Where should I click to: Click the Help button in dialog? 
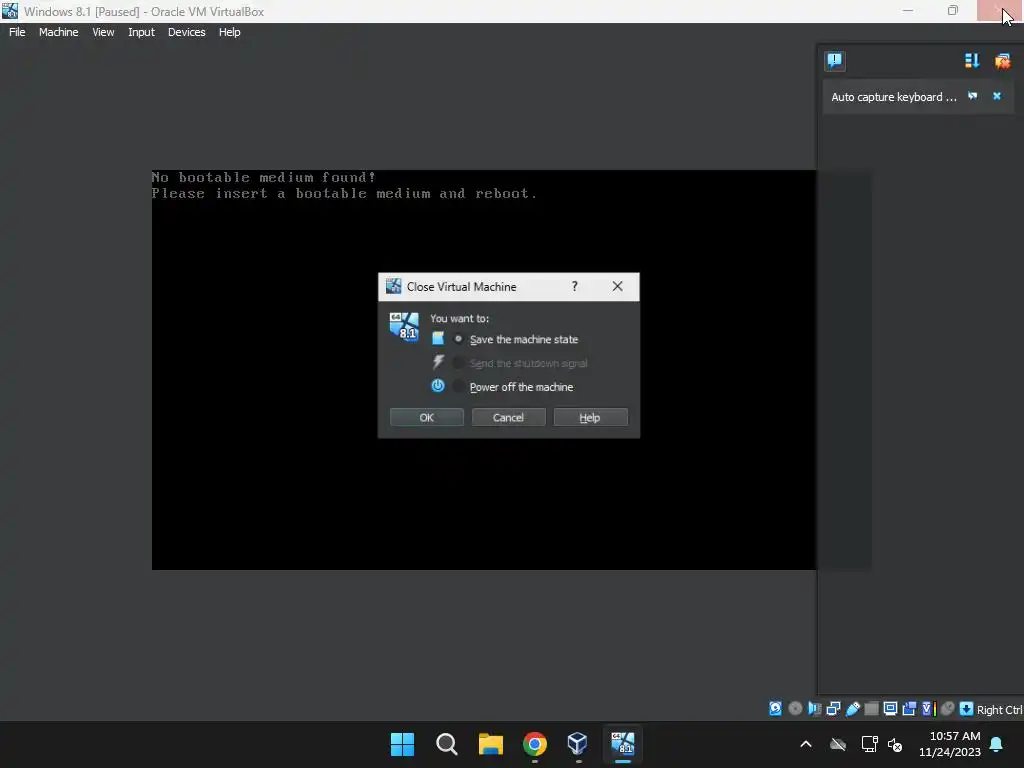(x=590, y=417)
